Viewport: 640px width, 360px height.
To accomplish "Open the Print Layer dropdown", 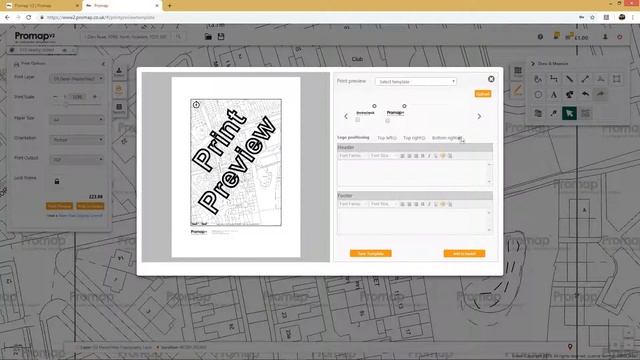I will click(x=77, y=78).
